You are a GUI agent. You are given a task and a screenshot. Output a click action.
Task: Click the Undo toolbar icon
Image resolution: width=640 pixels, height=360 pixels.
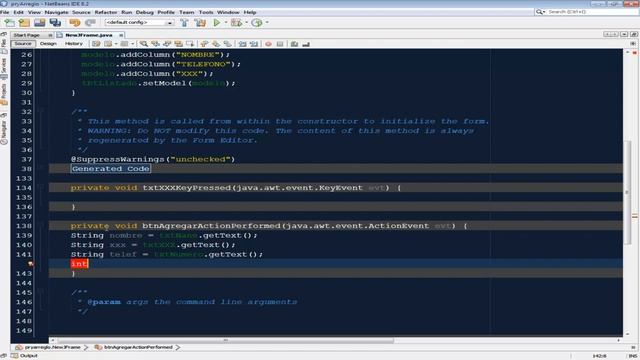coord(75,23)
